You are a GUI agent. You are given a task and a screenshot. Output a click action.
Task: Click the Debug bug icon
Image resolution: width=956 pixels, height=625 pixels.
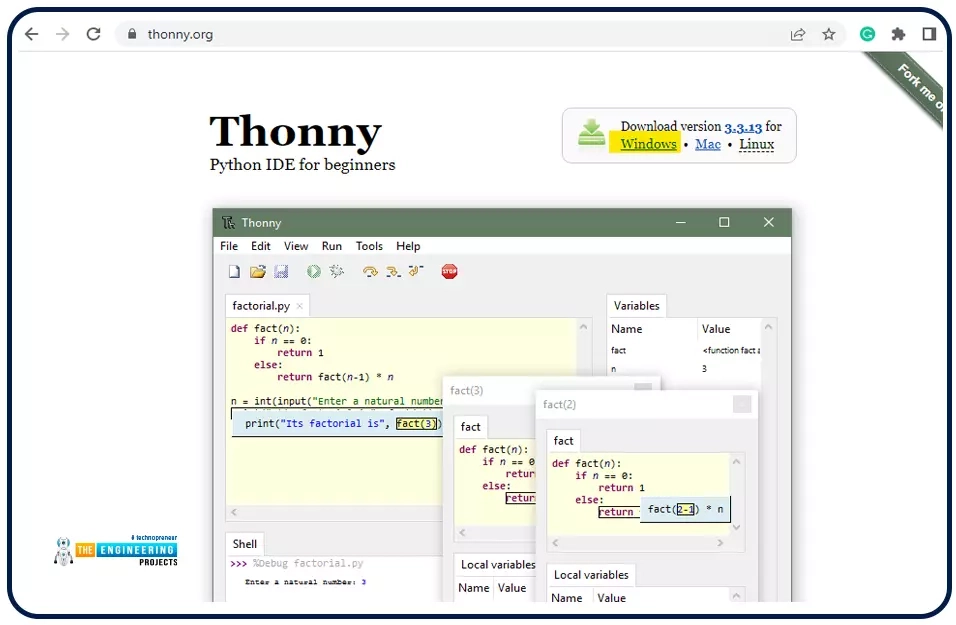click(x=337, y=271)
